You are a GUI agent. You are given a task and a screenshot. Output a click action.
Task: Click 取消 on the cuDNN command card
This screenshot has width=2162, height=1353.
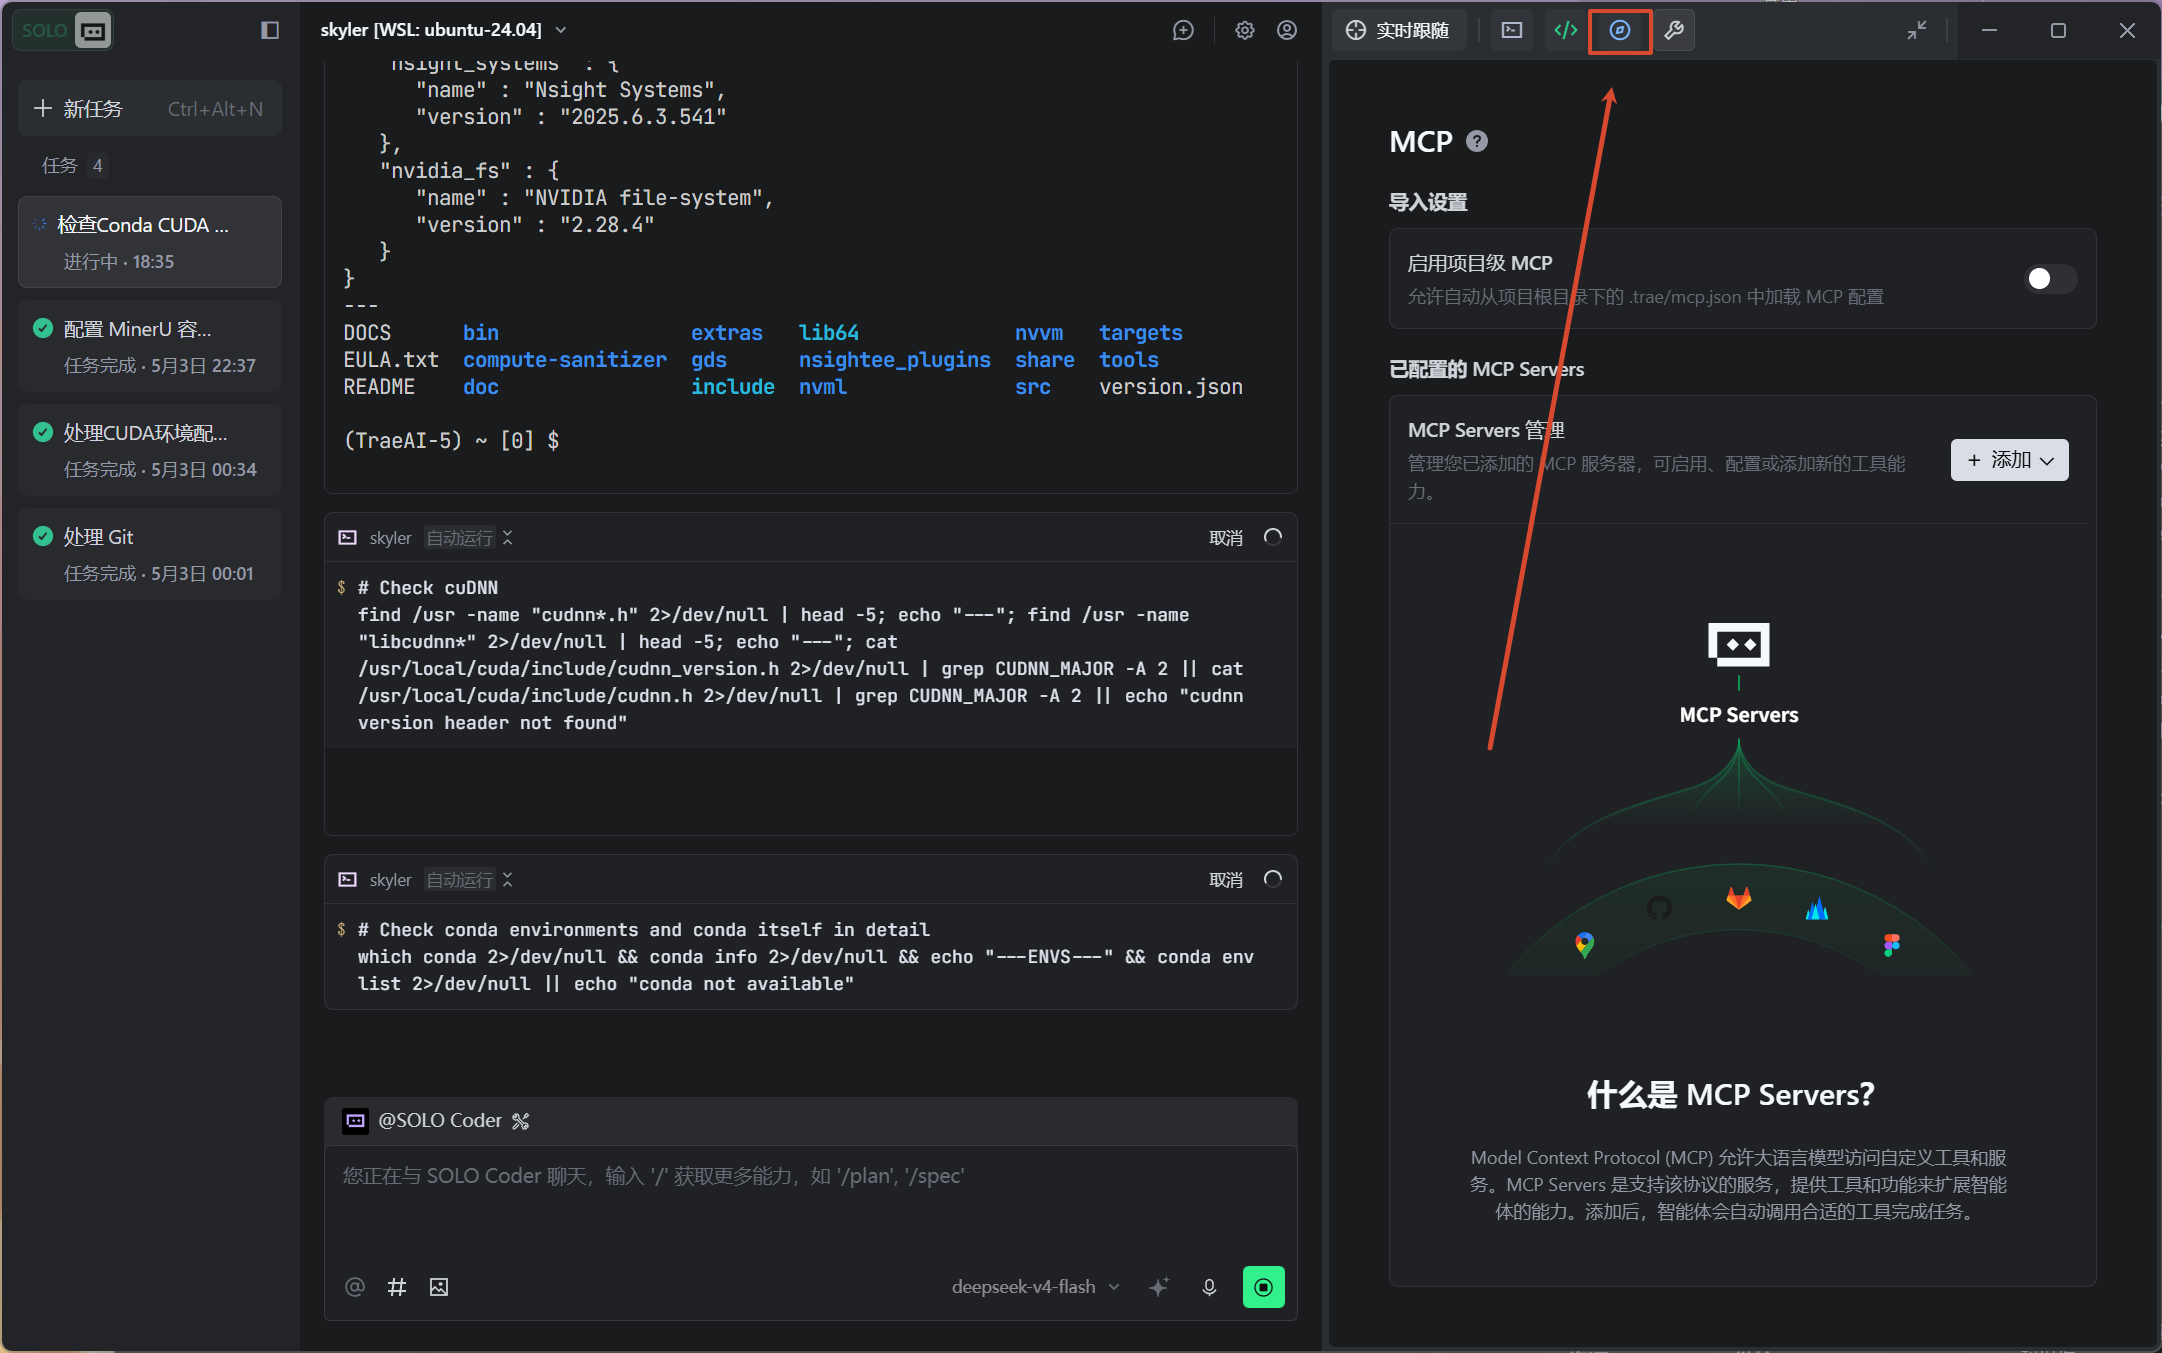click(1226, 538)
